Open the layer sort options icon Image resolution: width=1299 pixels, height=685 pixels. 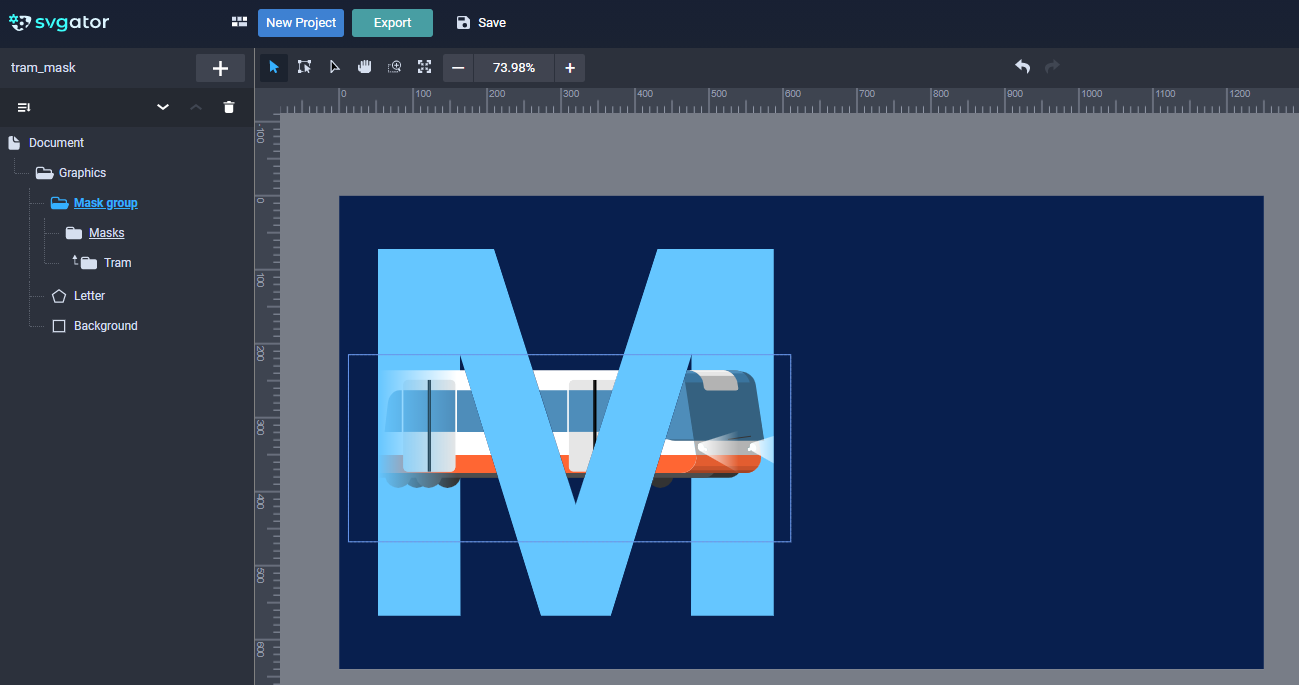(25, 107)
